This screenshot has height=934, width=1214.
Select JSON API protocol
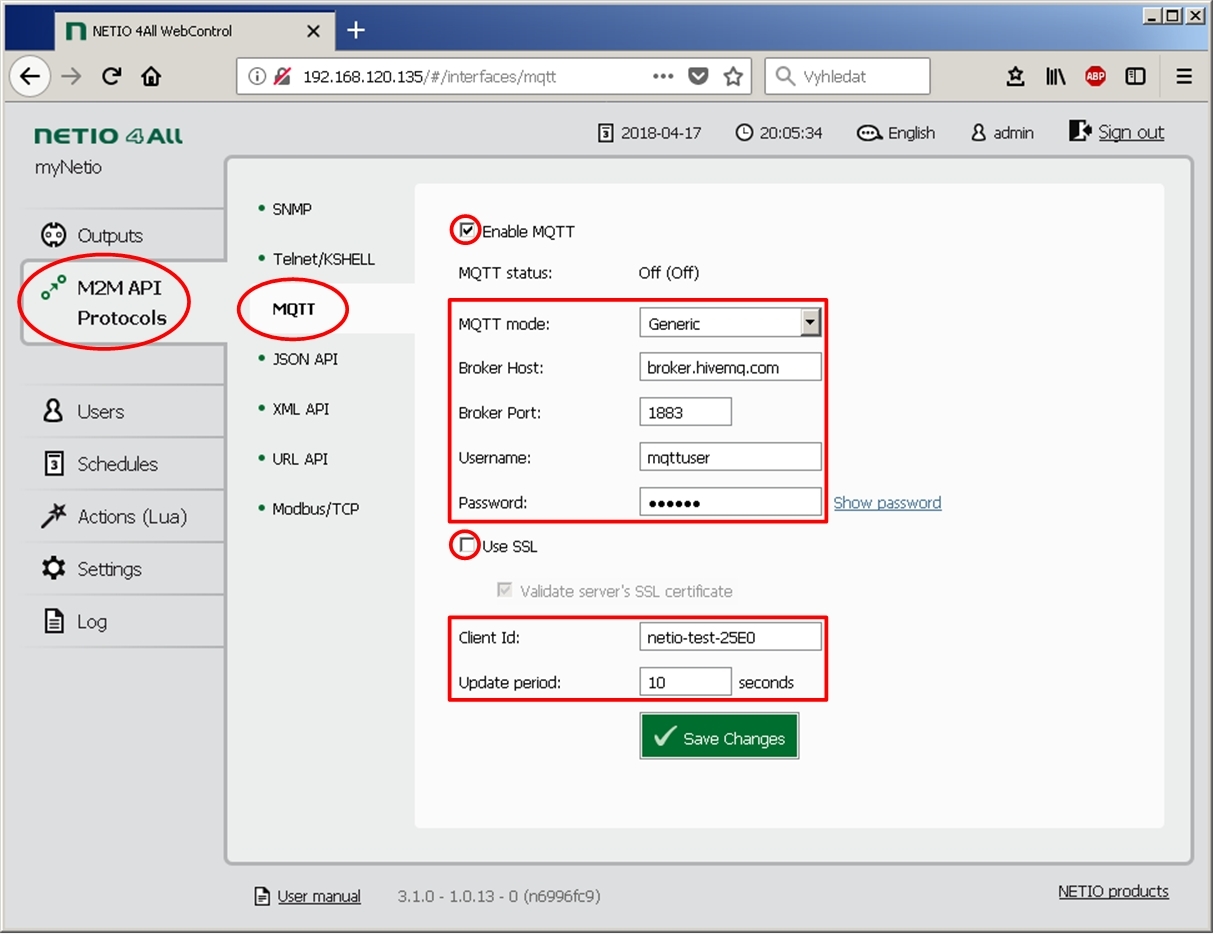click(305, 359)
